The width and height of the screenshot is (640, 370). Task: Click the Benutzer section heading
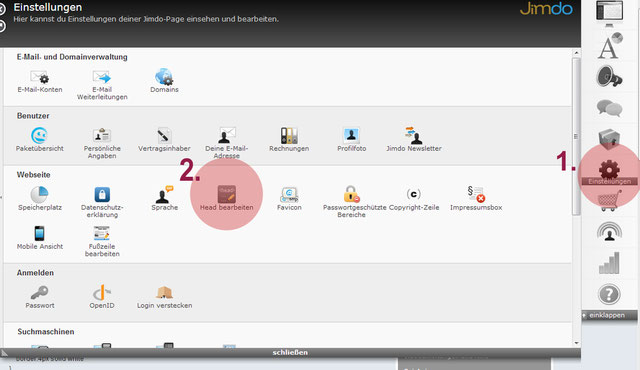(x=33, y=116)
